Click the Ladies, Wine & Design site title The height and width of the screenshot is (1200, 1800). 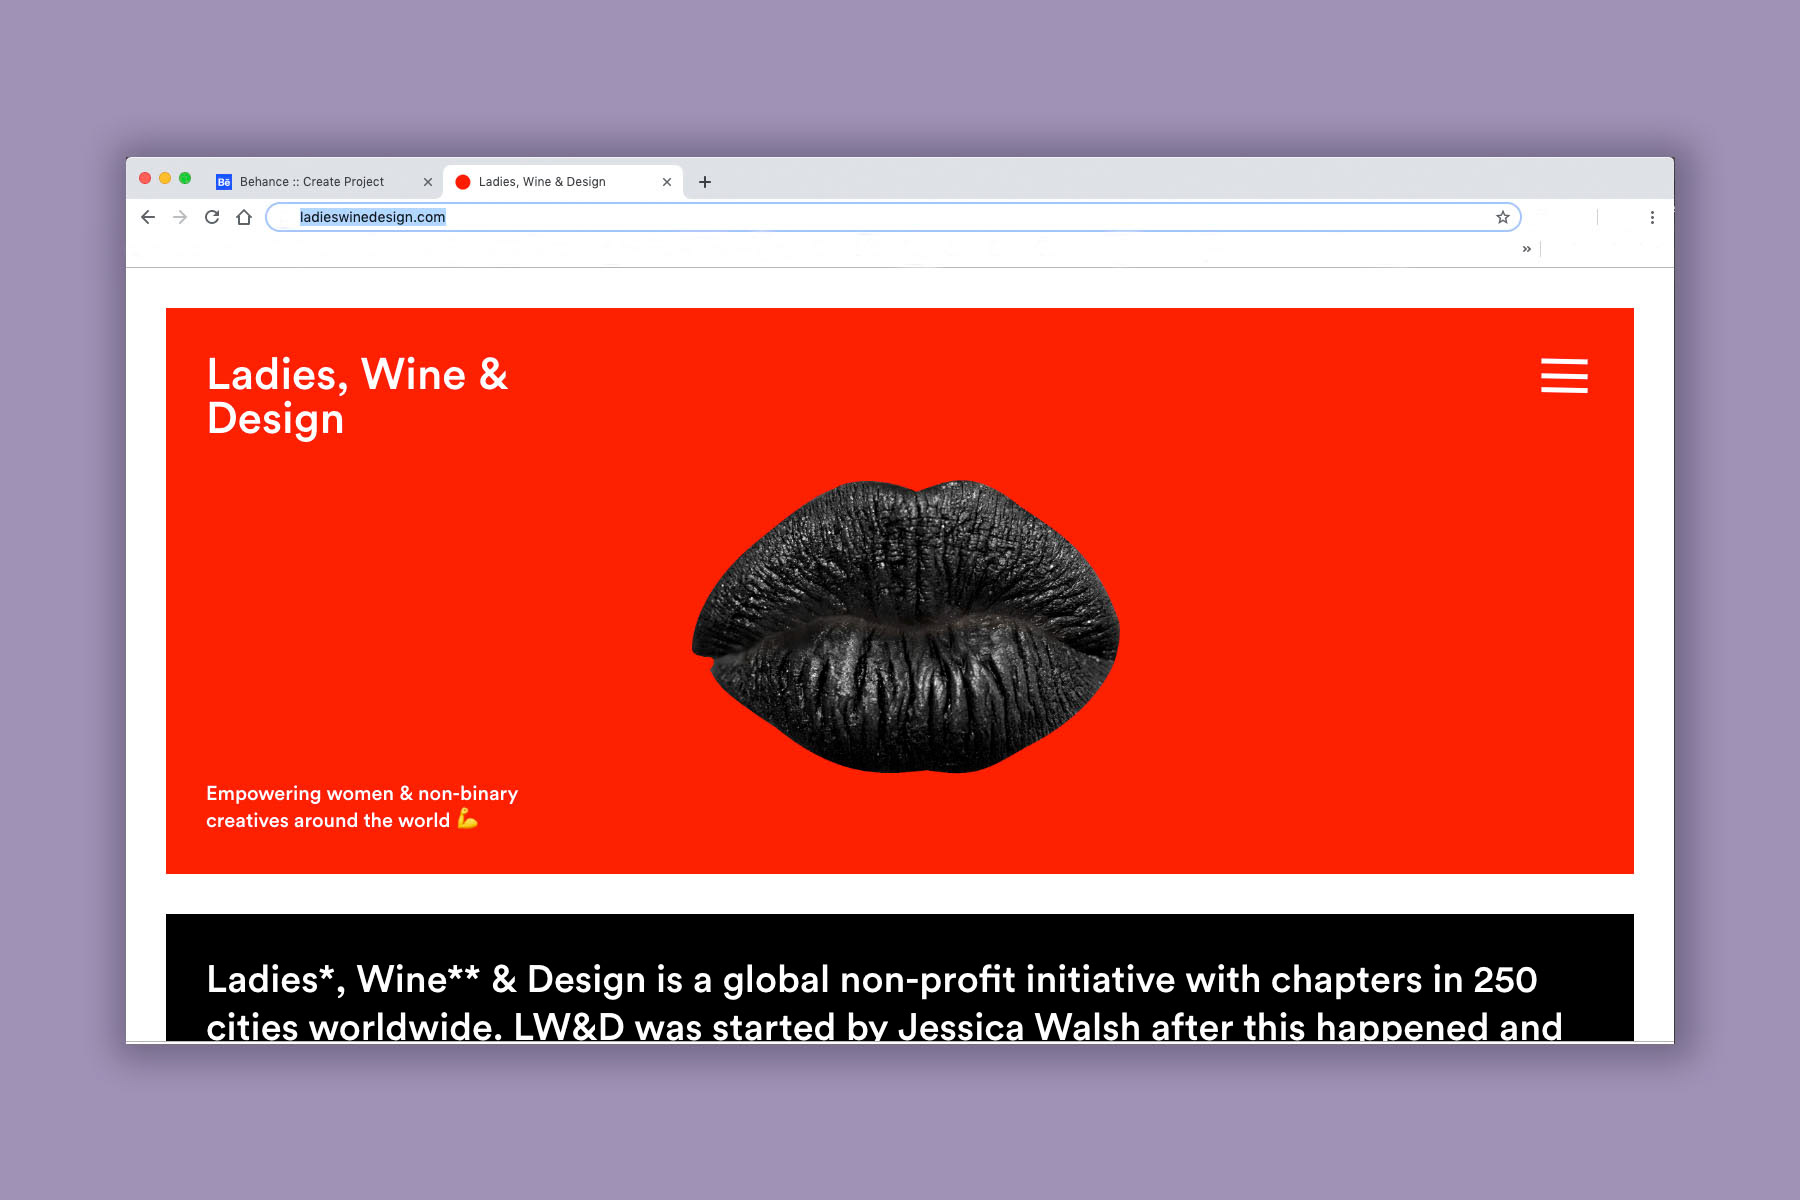[x=357, y=396]
